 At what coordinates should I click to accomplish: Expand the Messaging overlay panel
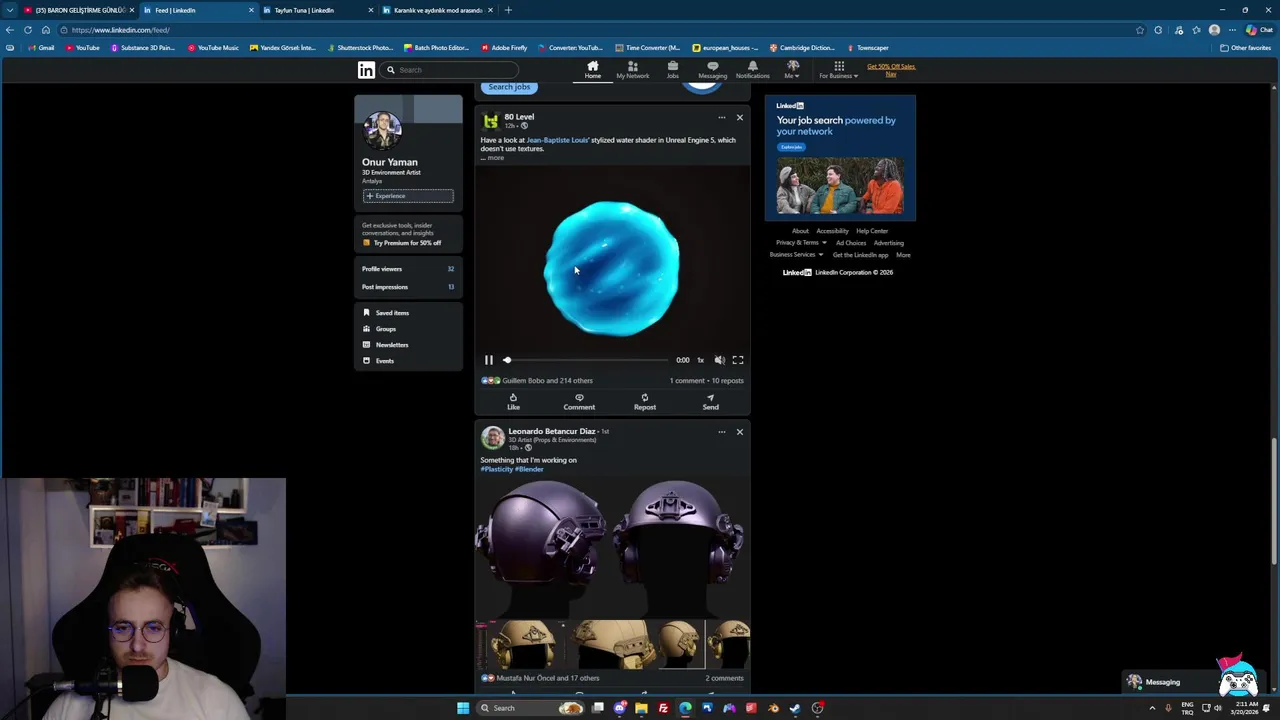pos(1163,682)
